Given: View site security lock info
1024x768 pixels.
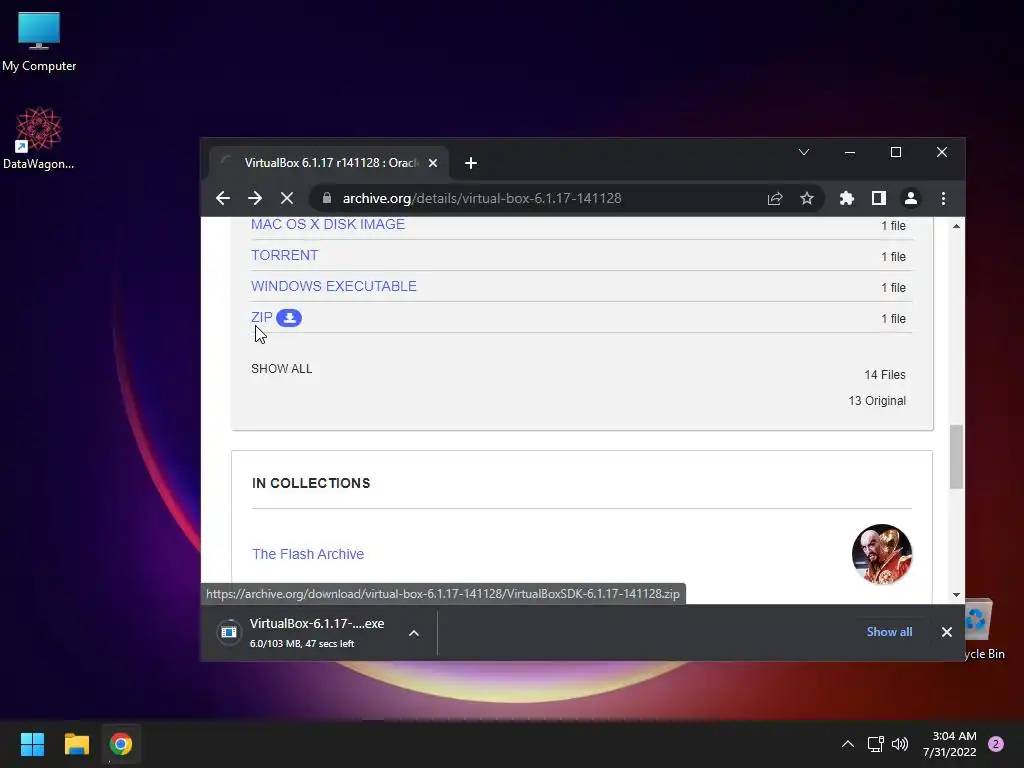Looking at the screenshot, I should tap(327, 198).
